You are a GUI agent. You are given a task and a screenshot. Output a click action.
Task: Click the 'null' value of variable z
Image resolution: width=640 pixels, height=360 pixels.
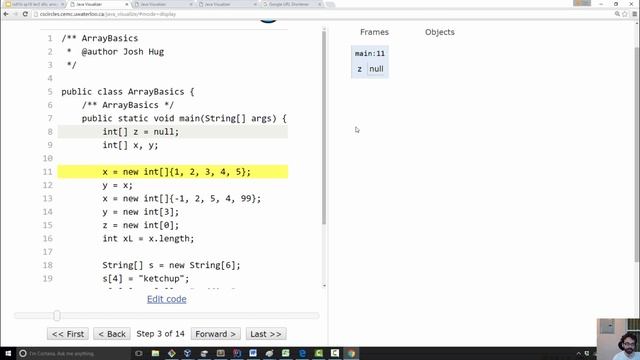click(376, 69)
